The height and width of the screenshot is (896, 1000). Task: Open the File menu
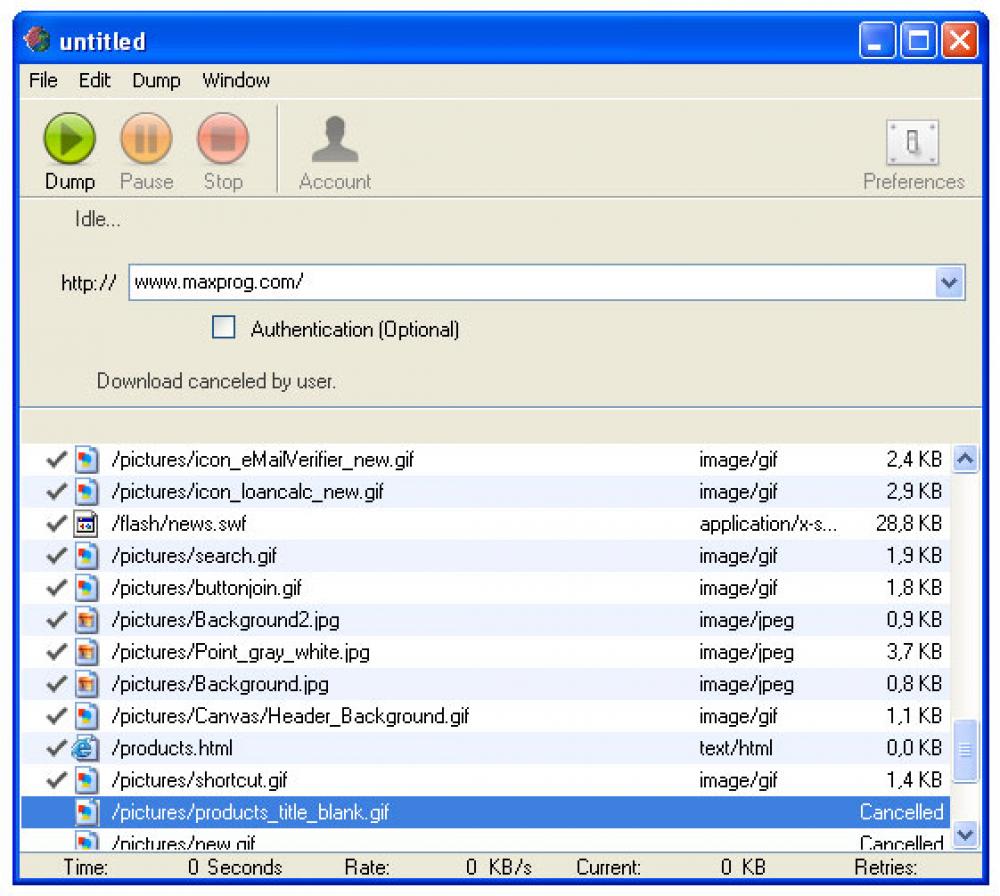pos(42,81)
